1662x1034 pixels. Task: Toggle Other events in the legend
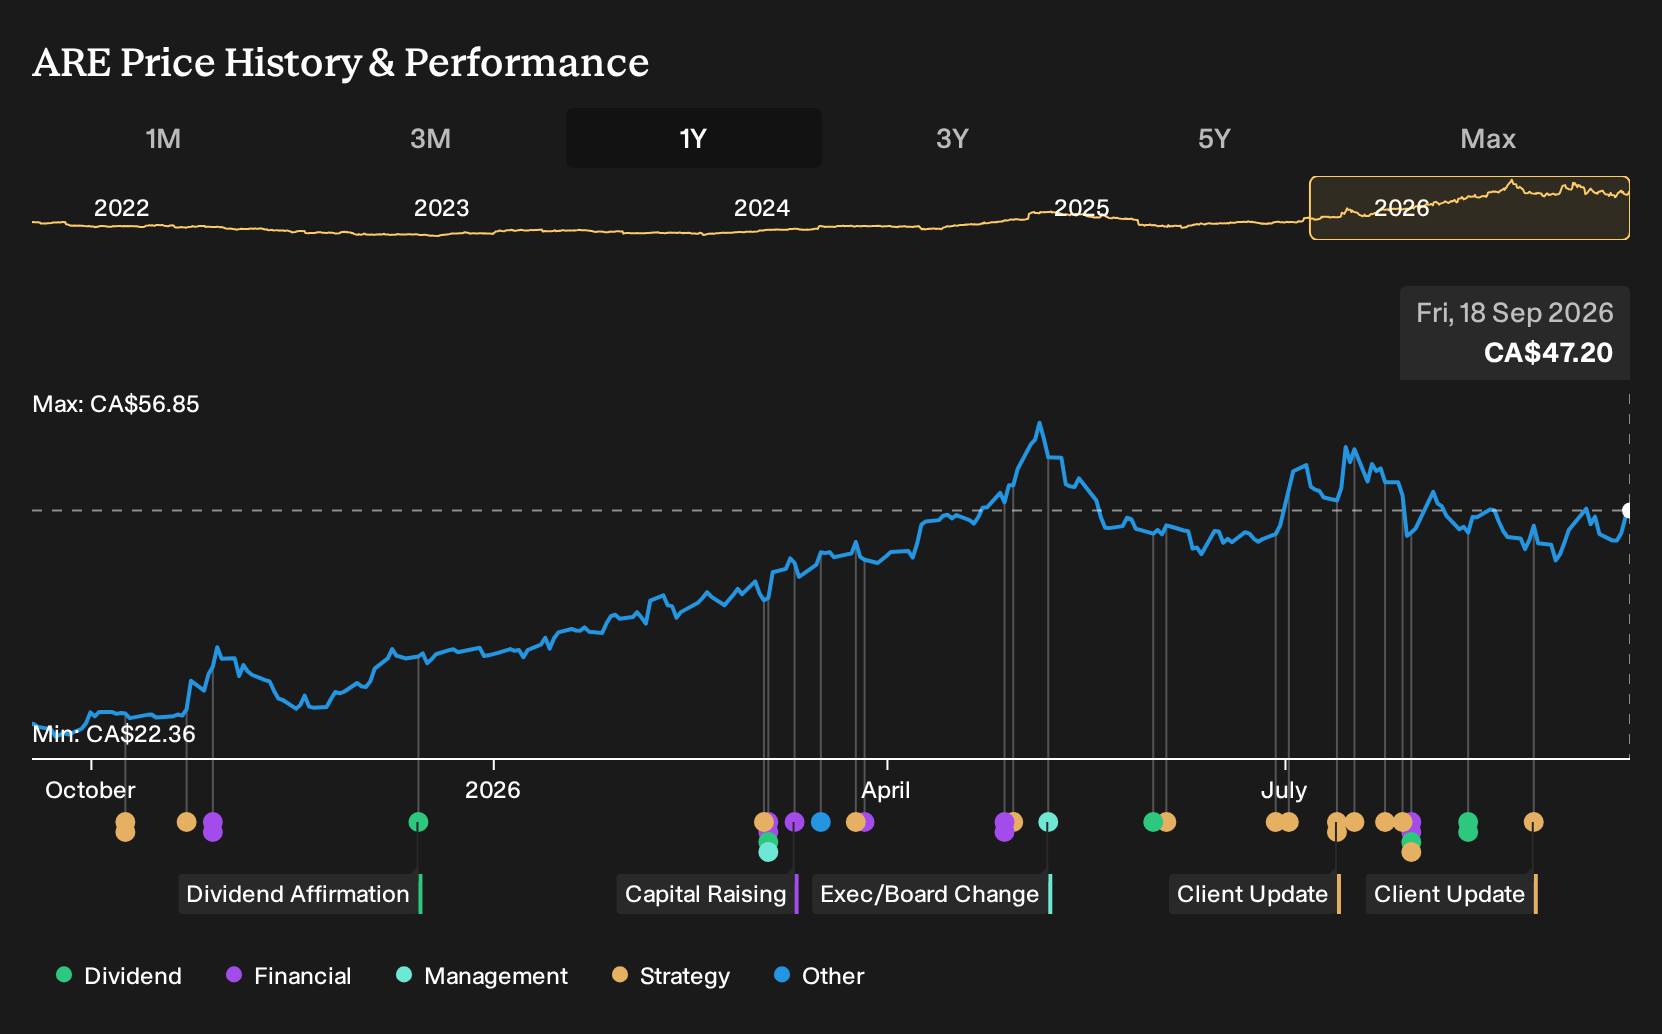(819, 976)
